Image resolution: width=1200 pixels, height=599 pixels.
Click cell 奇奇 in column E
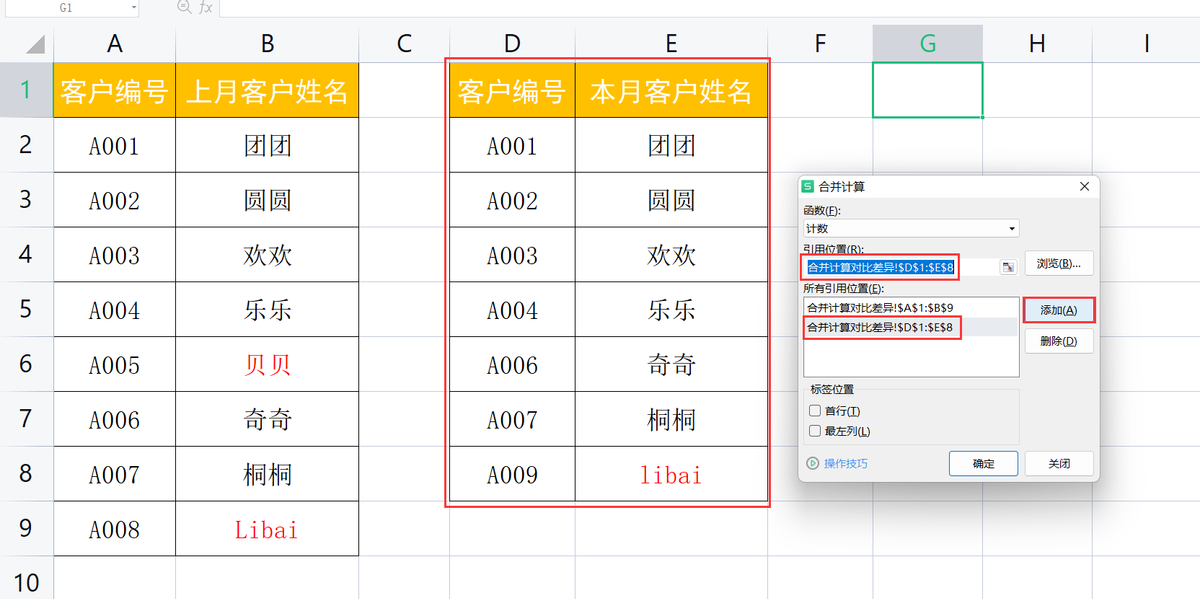(x=671, y=365)
